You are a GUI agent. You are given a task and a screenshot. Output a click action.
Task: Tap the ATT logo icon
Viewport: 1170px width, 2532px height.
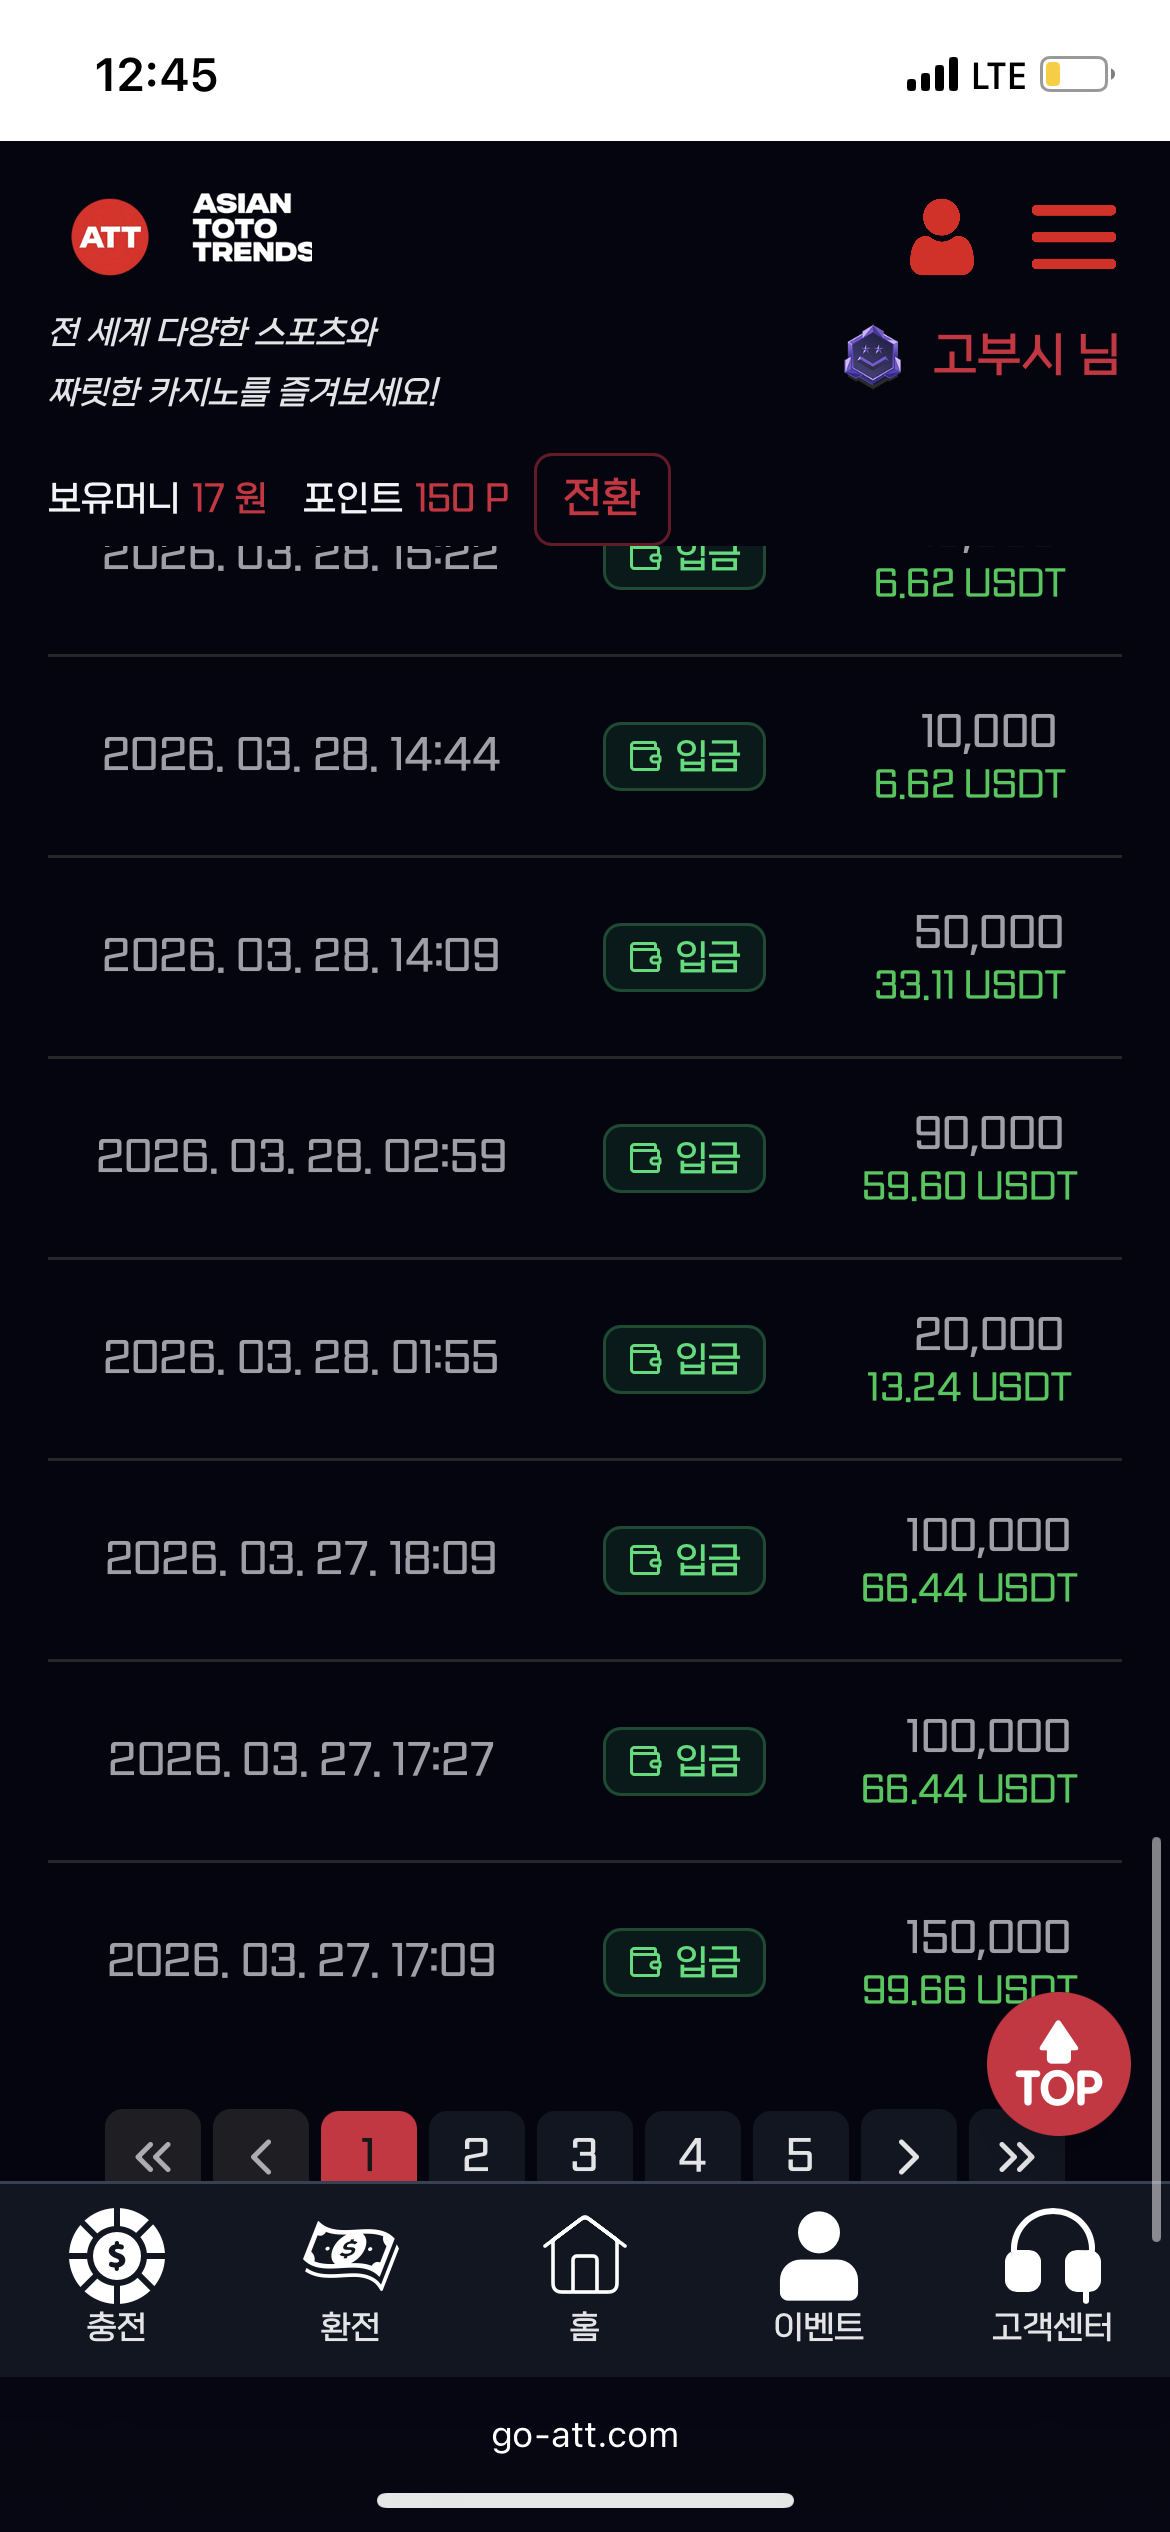point(110,237)
